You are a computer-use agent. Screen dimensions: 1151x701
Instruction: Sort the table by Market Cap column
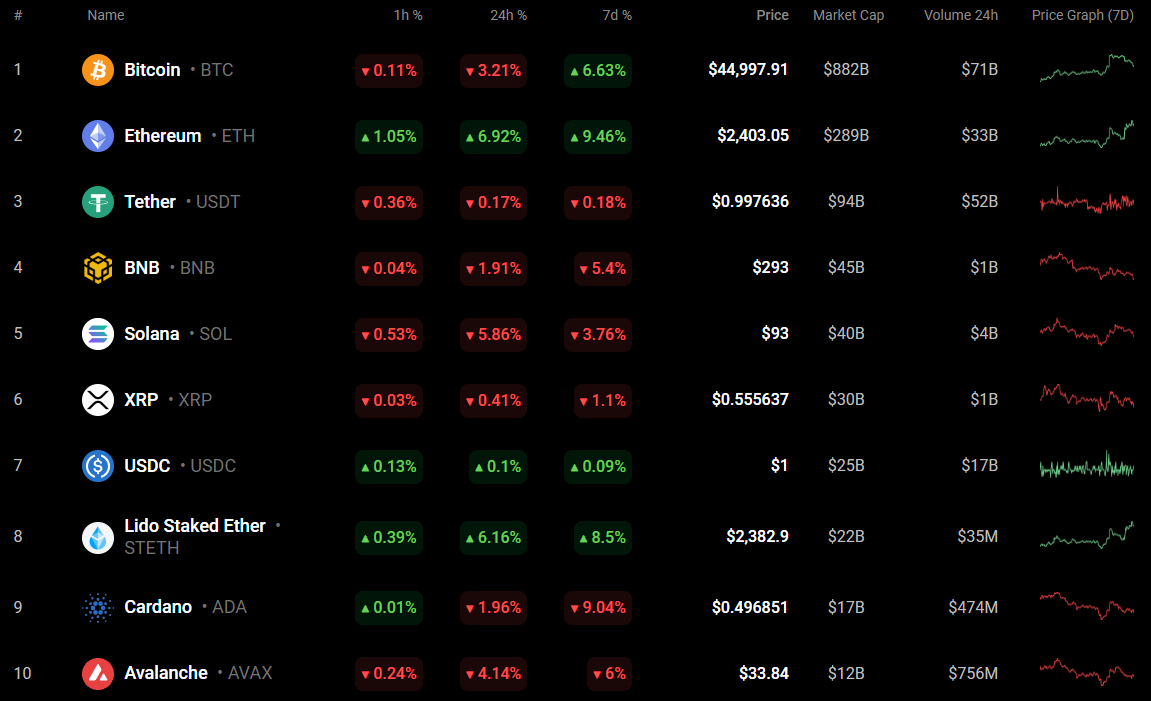coord(848,16)
